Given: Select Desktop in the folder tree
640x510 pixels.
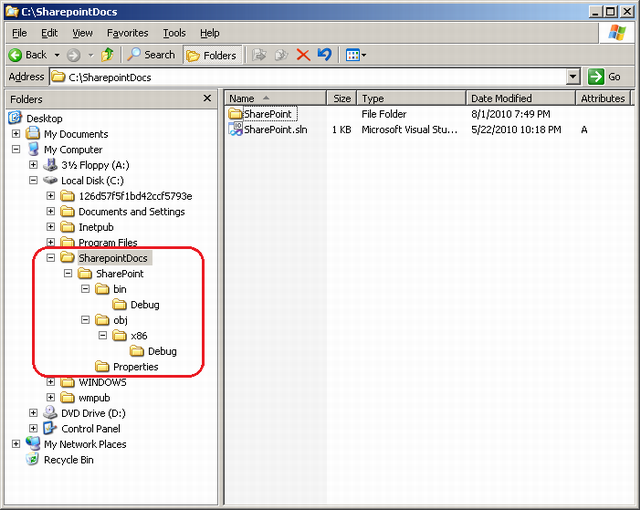Looking at the screenshot, I should [44, 118].
